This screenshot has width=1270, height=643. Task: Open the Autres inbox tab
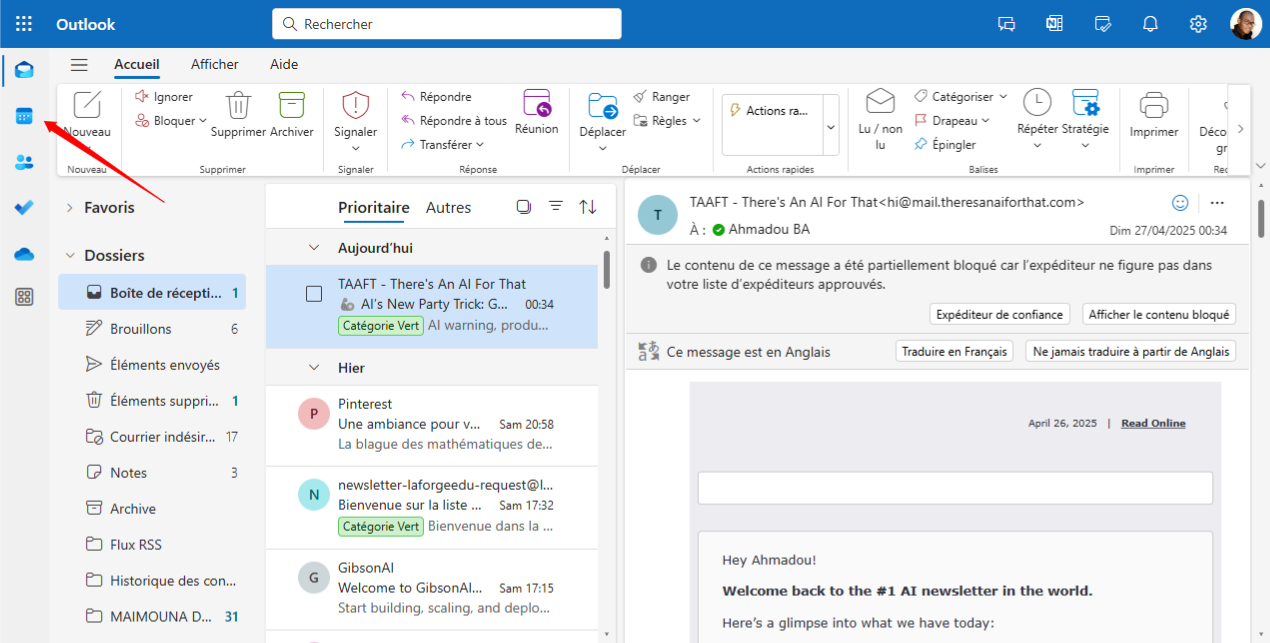(448, 207)
